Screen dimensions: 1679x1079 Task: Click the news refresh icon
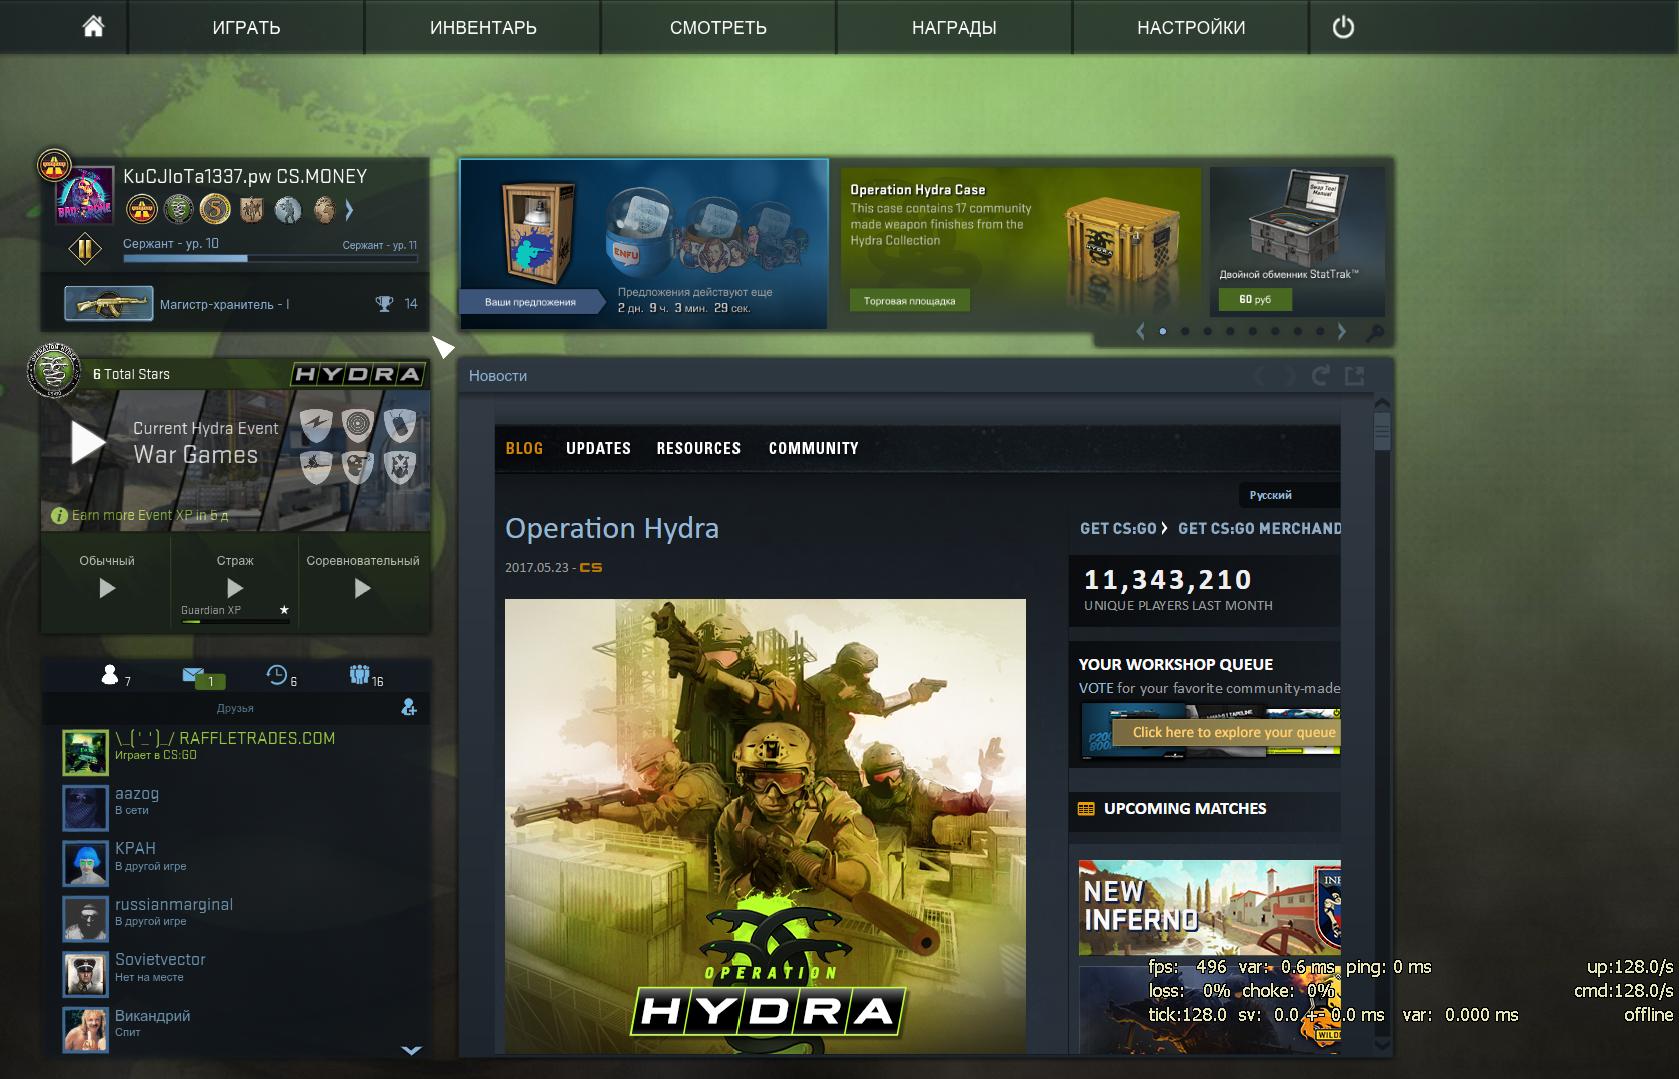tap(1320, 376)
